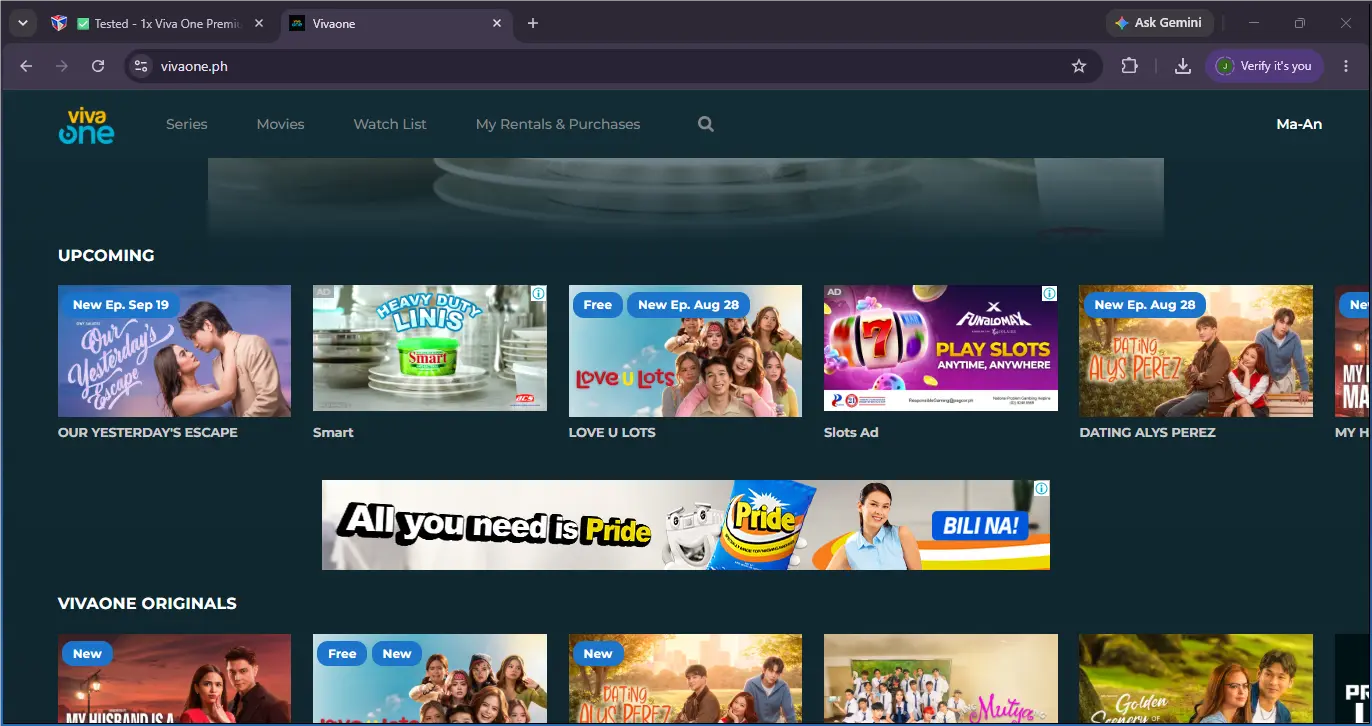Click New Ep. Aug 28 badge on Dating Alys Perez

1144,305
